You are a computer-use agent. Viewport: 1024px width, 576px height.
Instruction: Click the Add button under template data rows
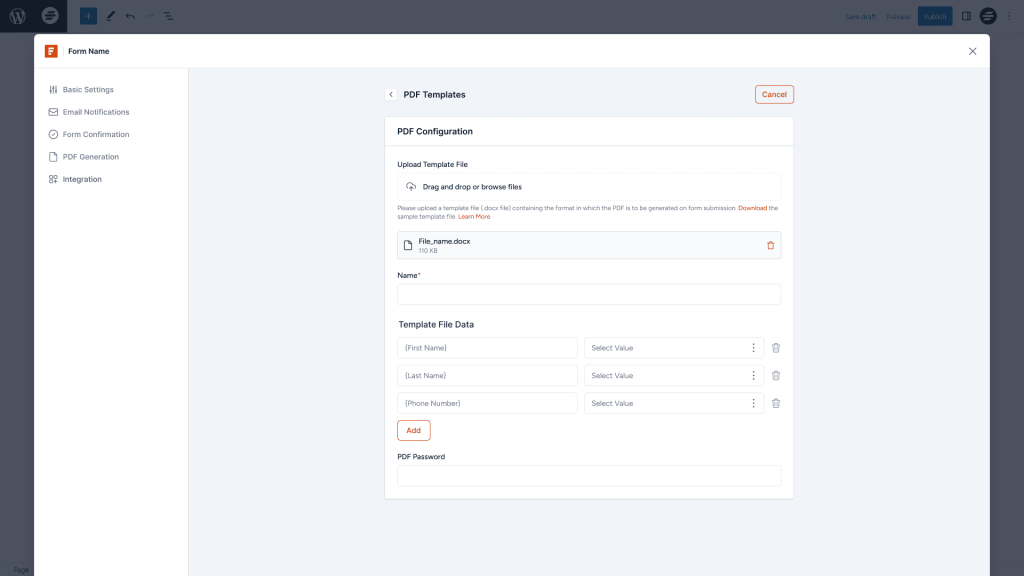coord(413,430)
